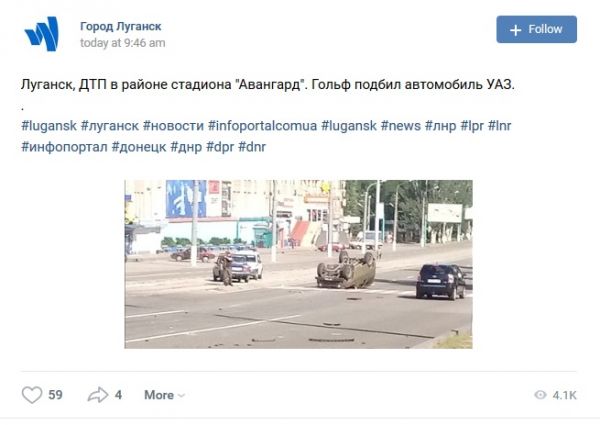Click the plus icon in the Follow button
600x425 pixels.
(515, 30)
